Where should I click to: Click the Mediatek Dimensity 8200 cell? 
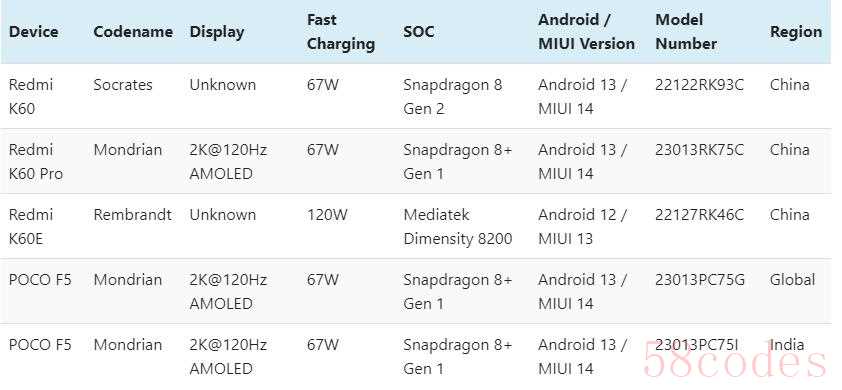pyautogui.click(x=458, y=227)
